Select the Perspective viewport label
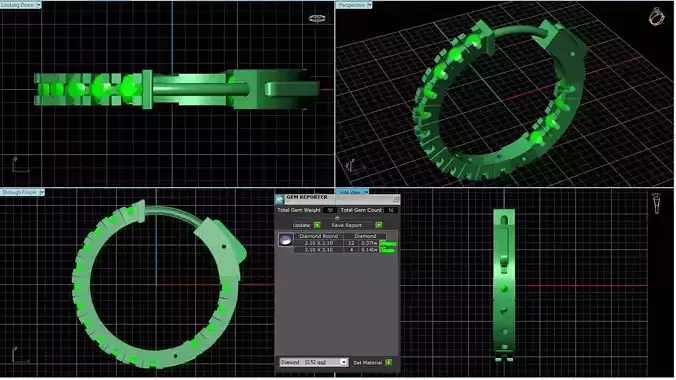This screenshot has height=380, width=676. click(351, 5)
